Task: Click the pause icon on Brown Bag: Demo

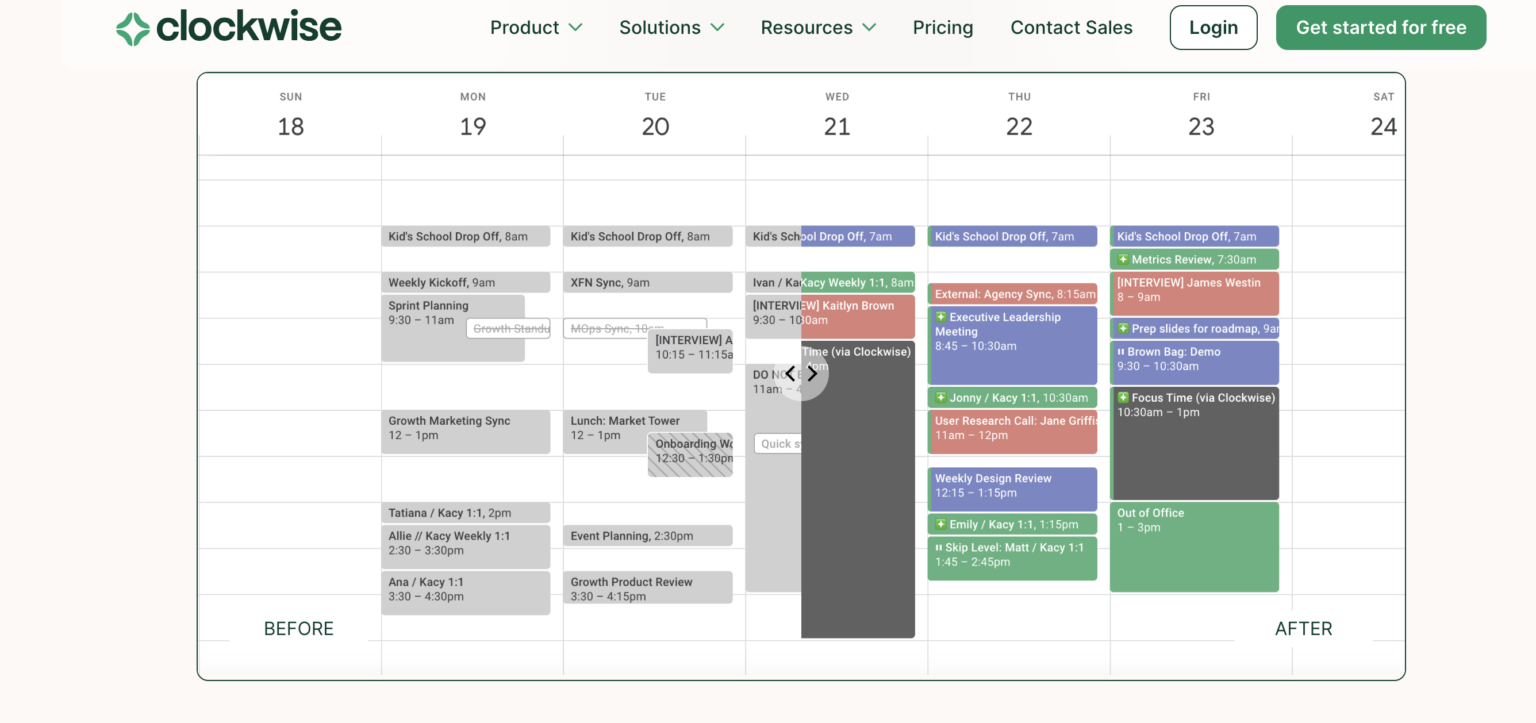Action: point(1124,349)
